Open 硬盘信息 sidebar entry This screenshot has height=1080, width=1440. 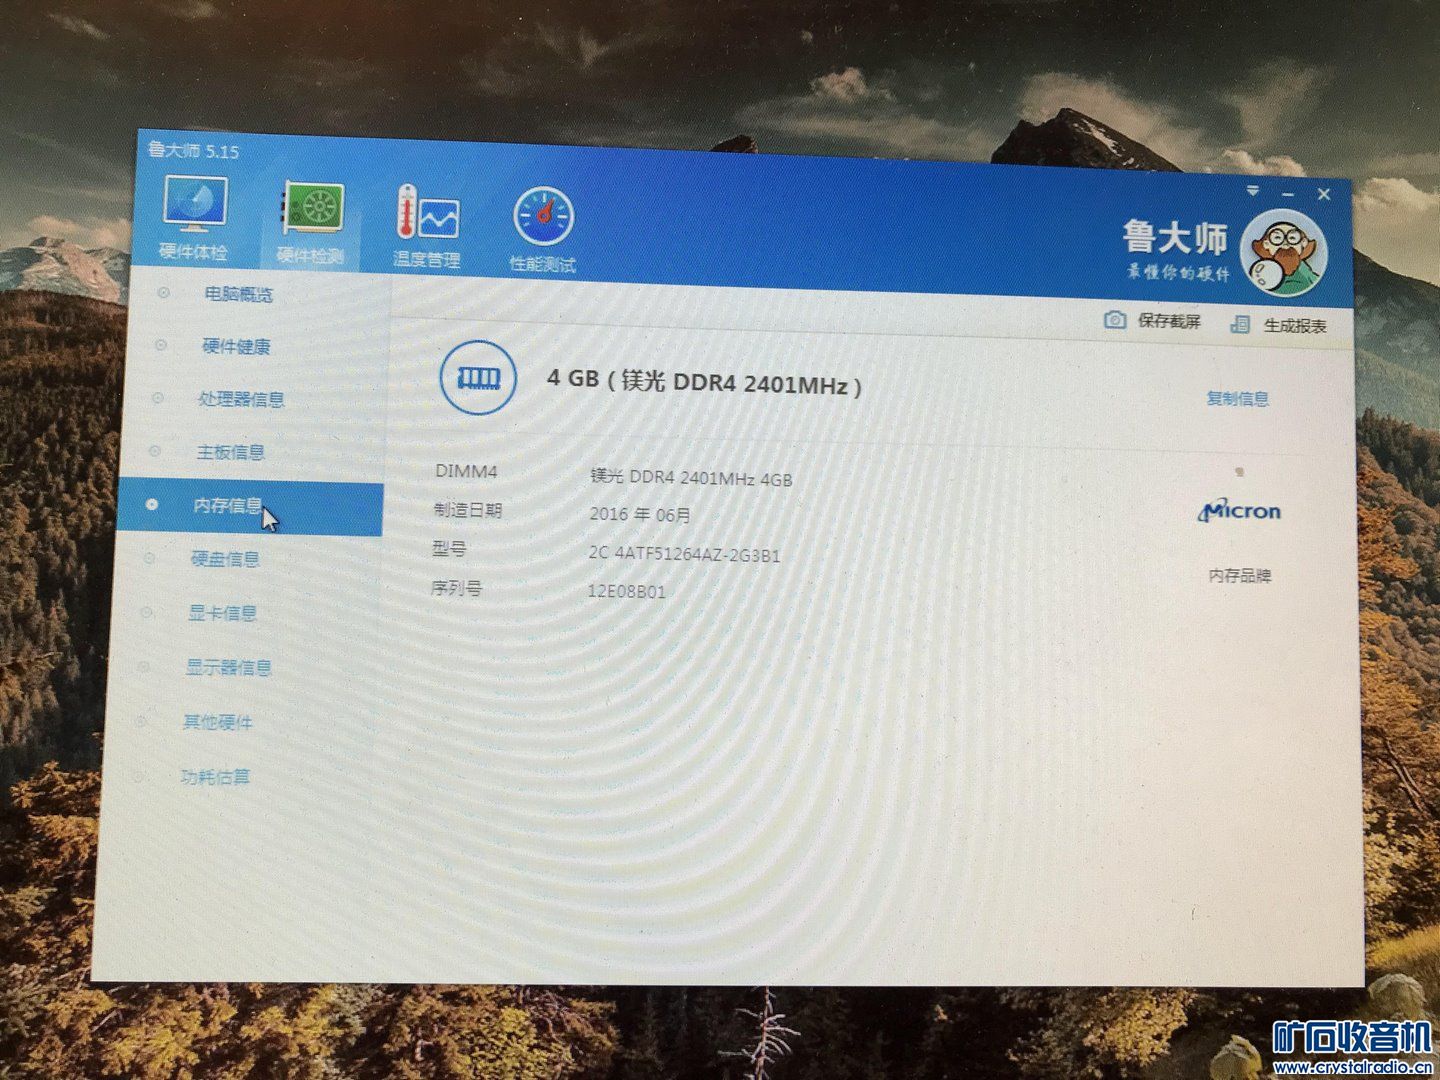[225, 559]
